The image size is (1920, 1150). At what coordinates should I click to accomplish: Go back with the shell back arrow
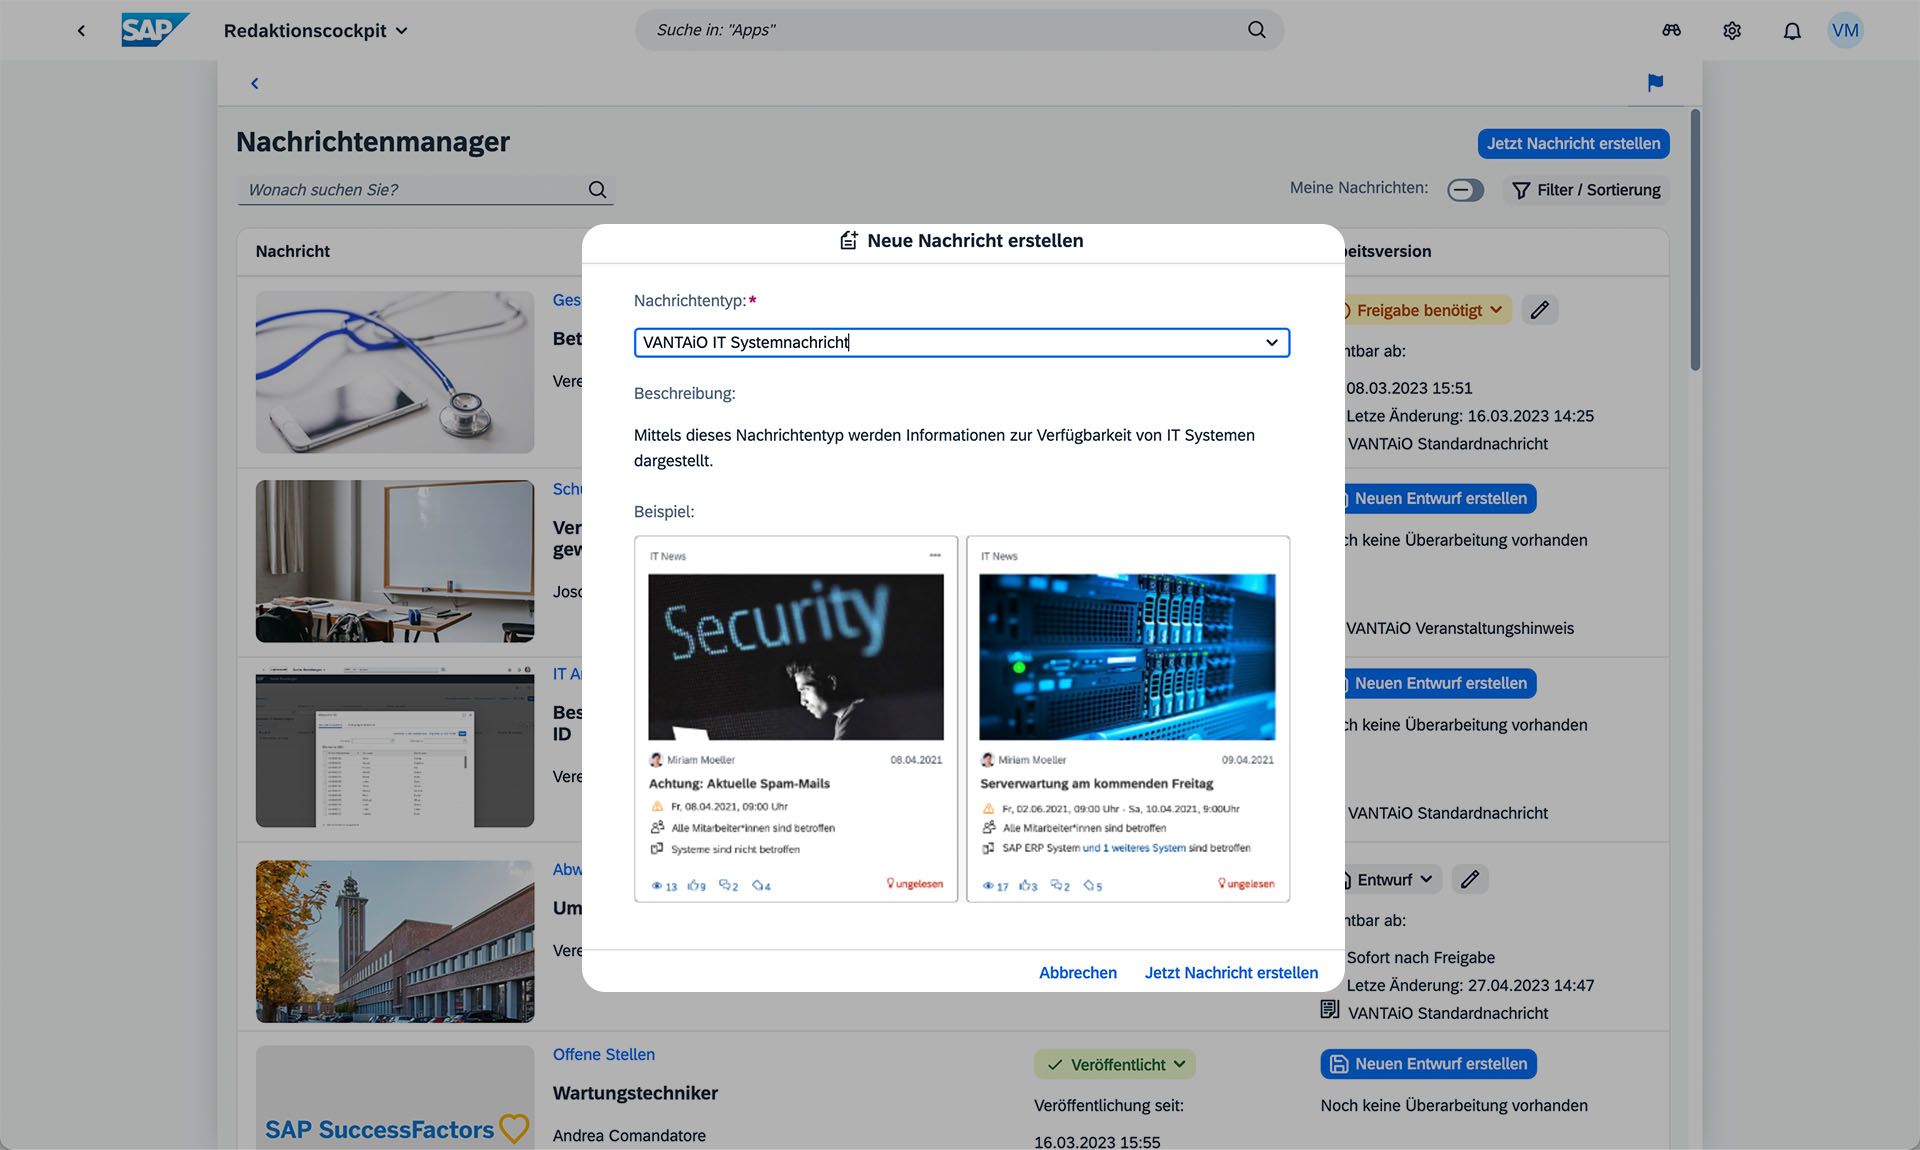81,31
